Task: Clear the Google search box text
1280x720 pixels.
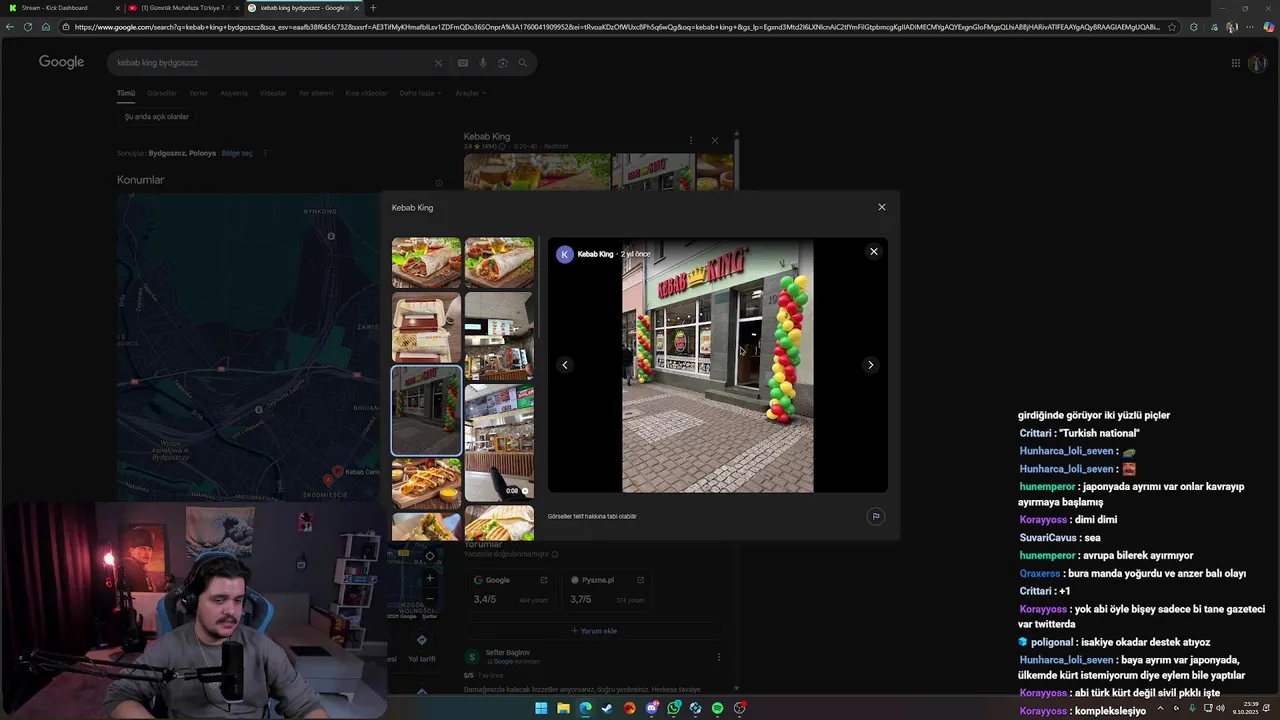Action: tap(438, 63)
